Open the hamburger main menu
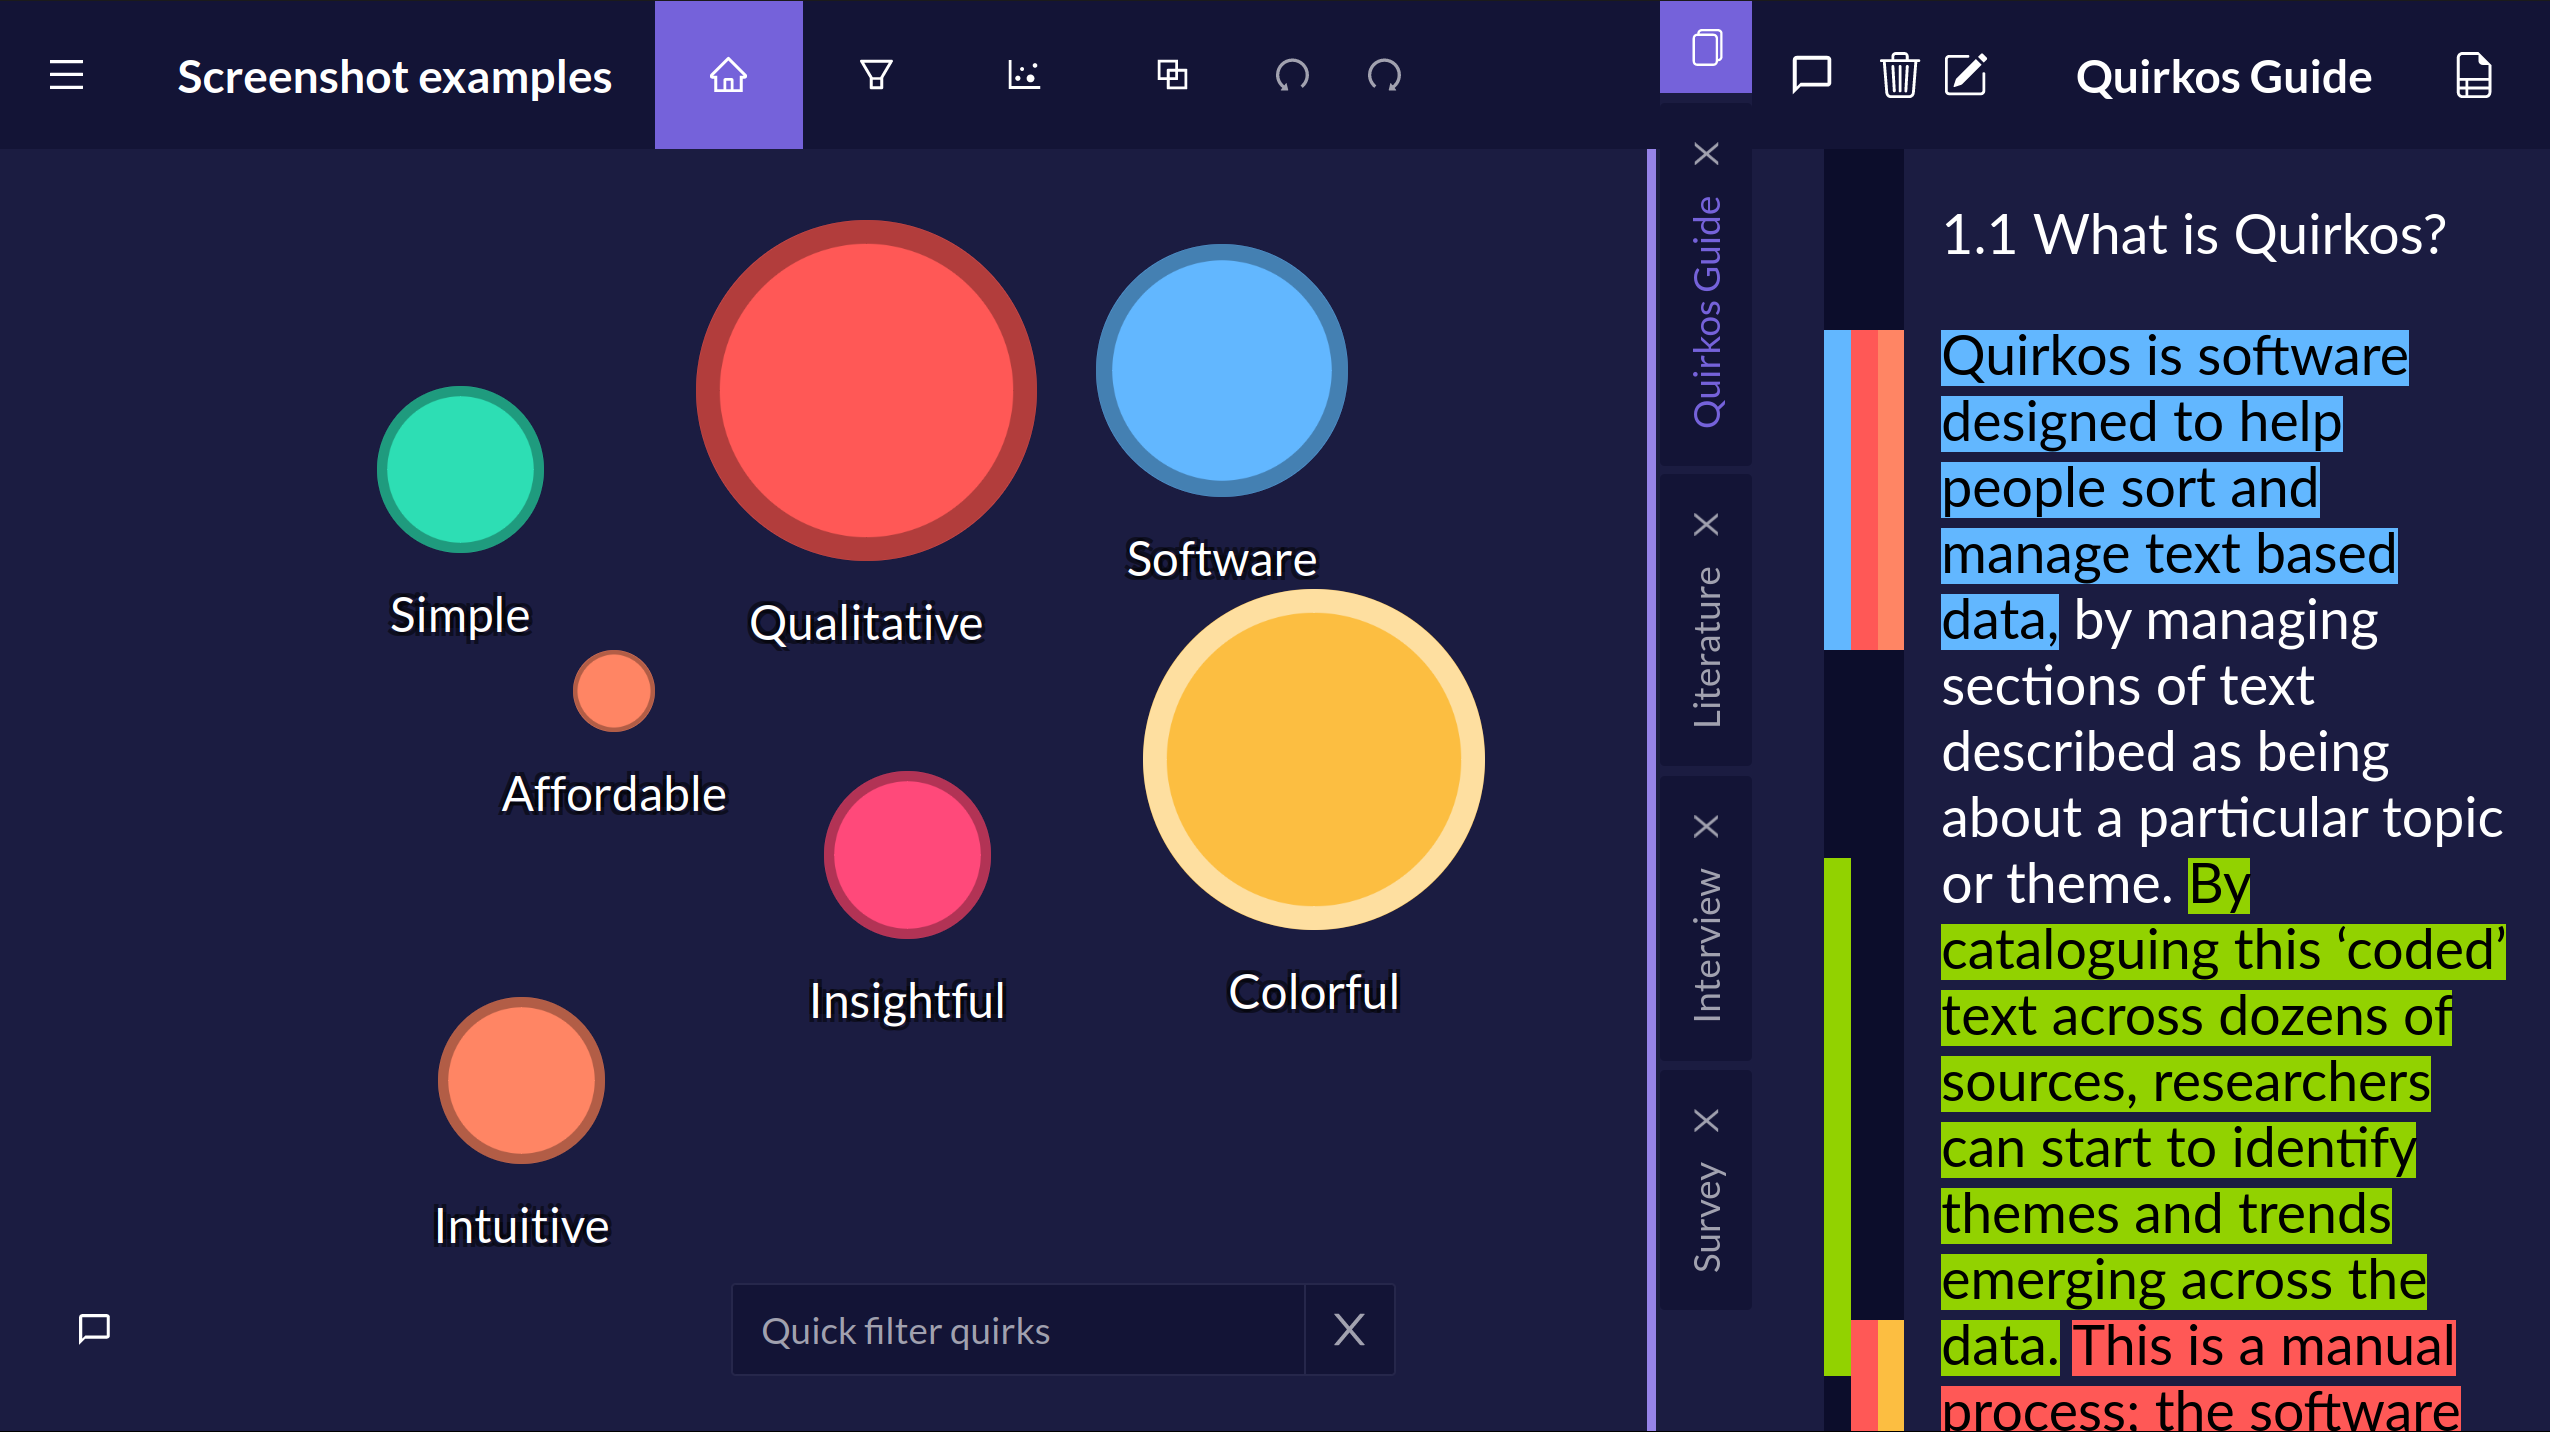The width and height of the screenshot is (2550, 1432). click(66, 75)
